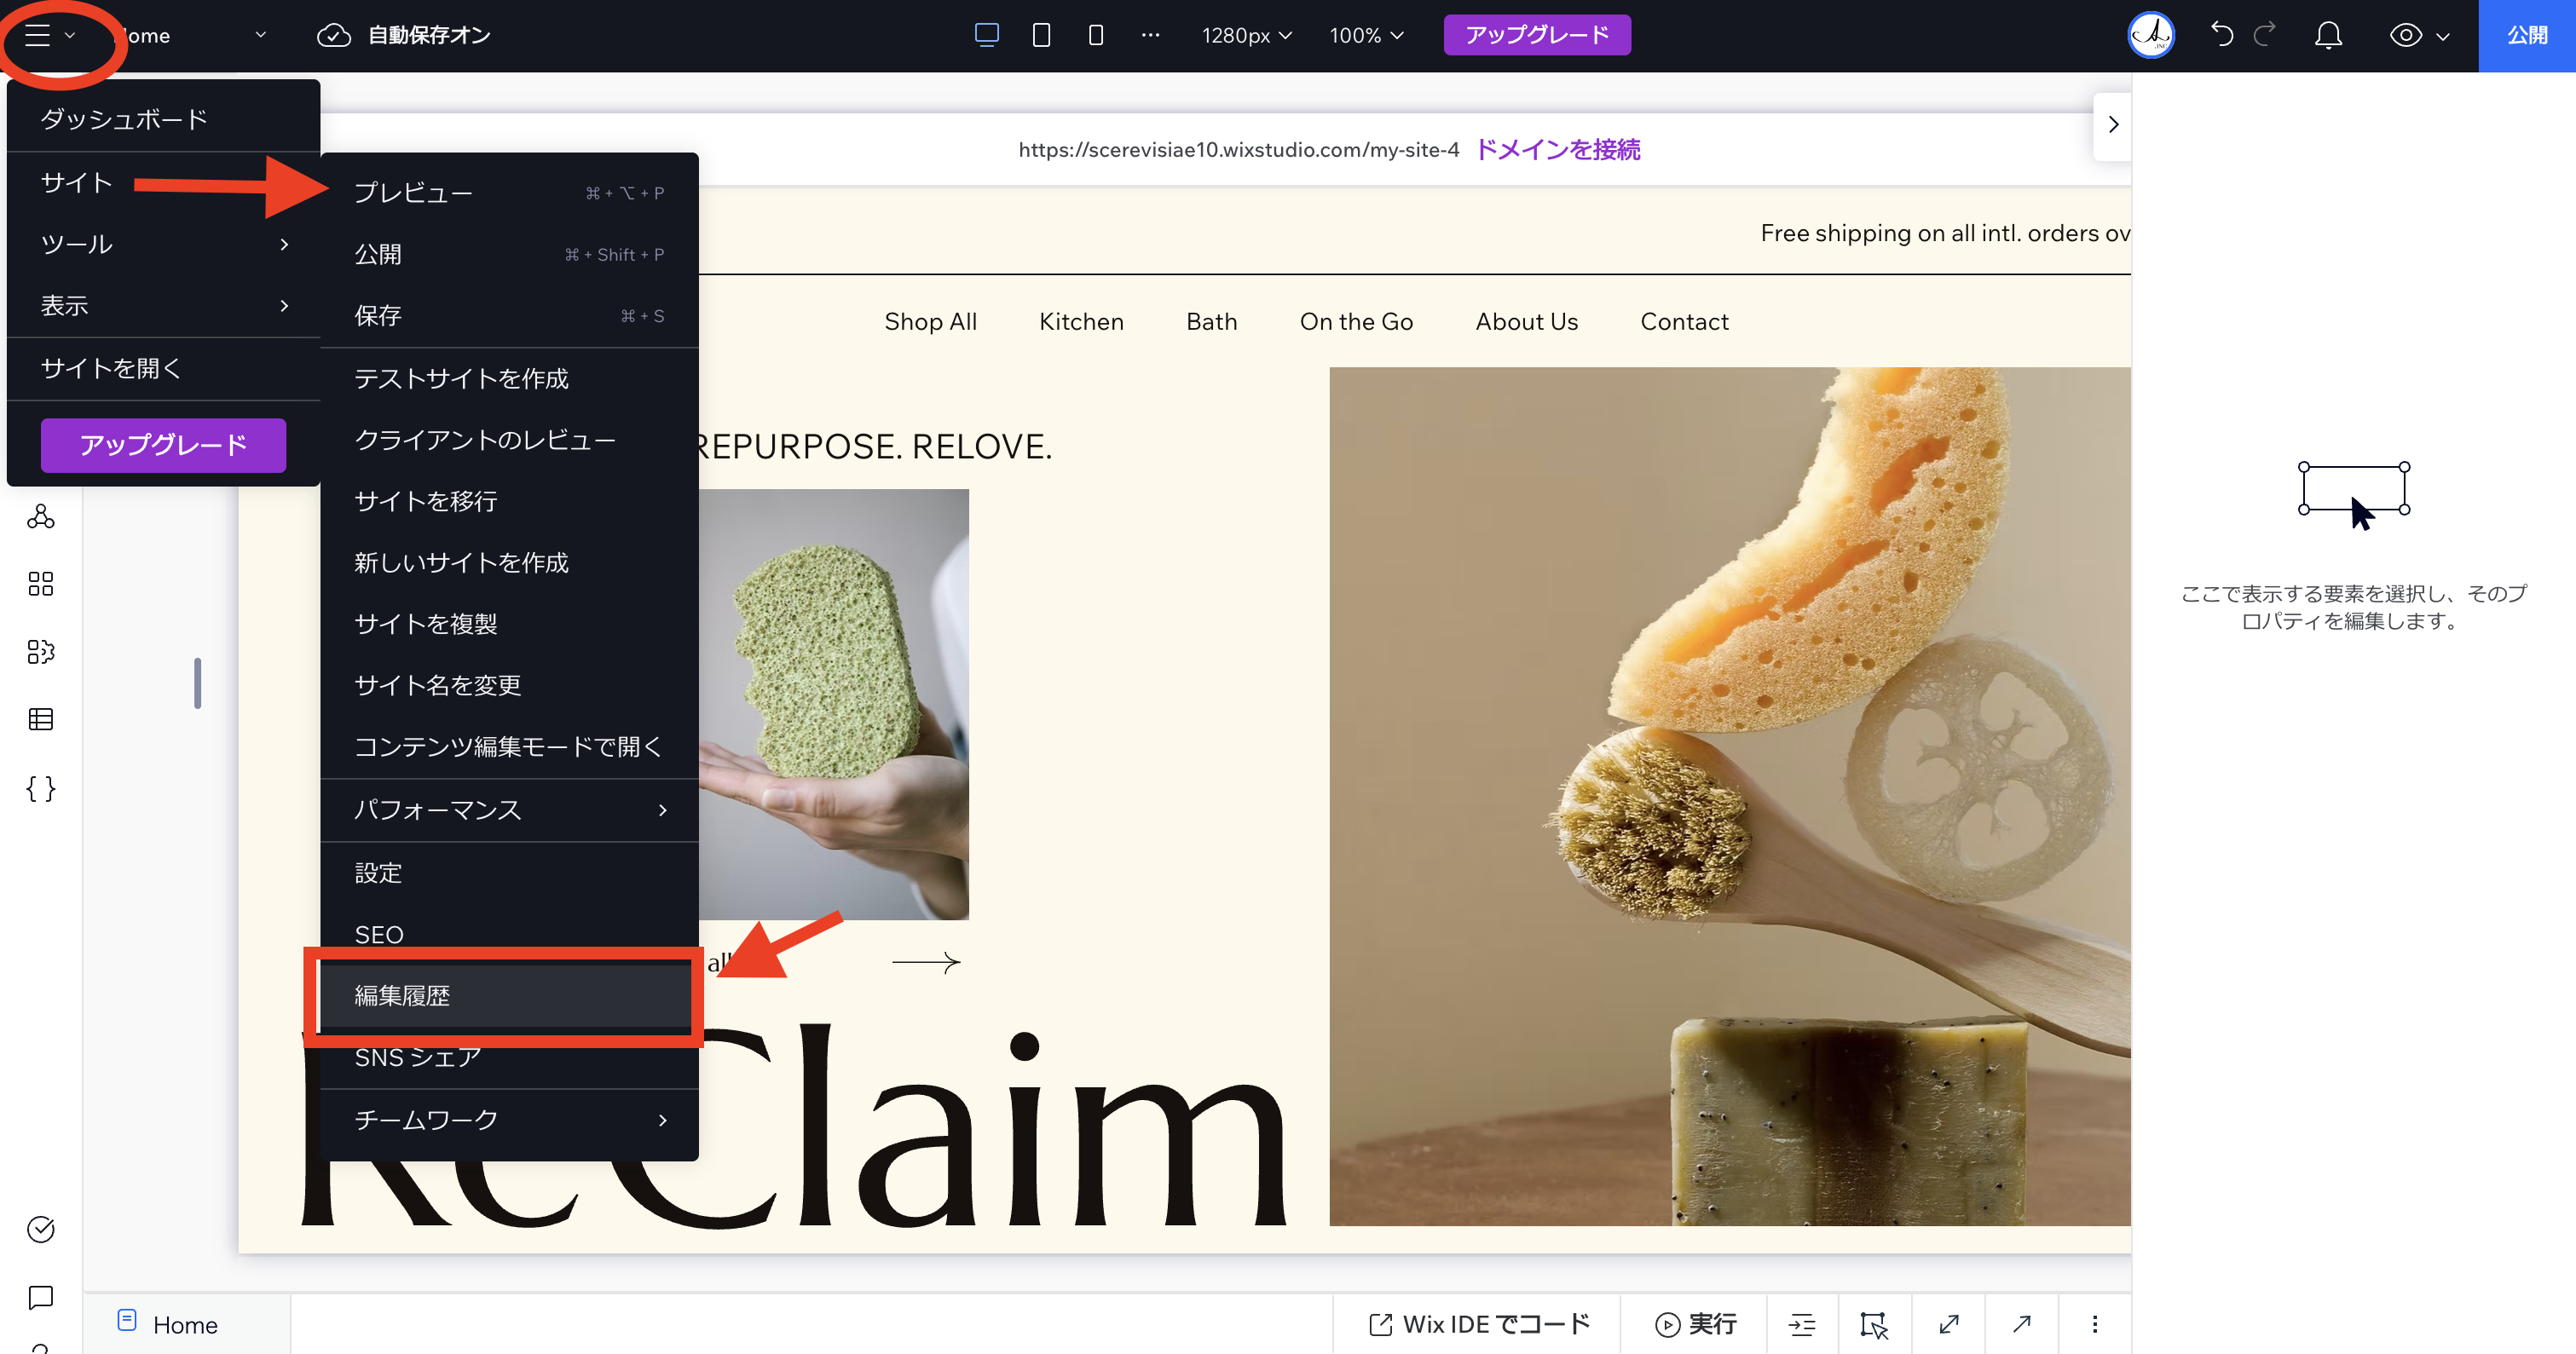Open the comments icon in left sidebar

pos(41,1297)
